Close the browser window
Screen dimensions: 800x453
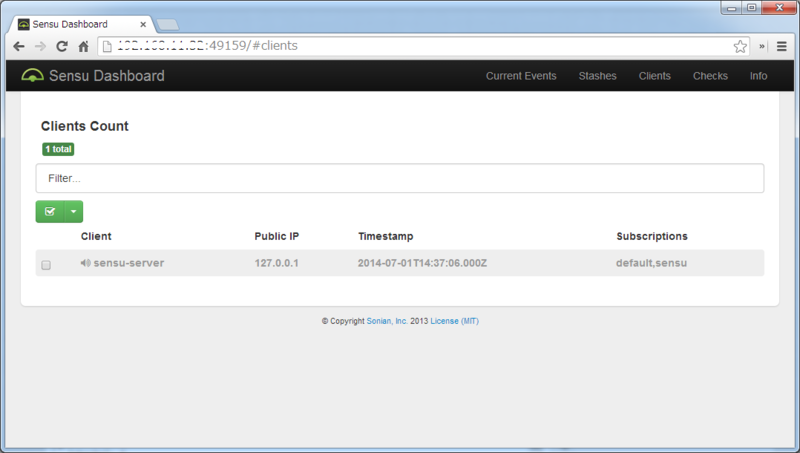tap(779, 8)
